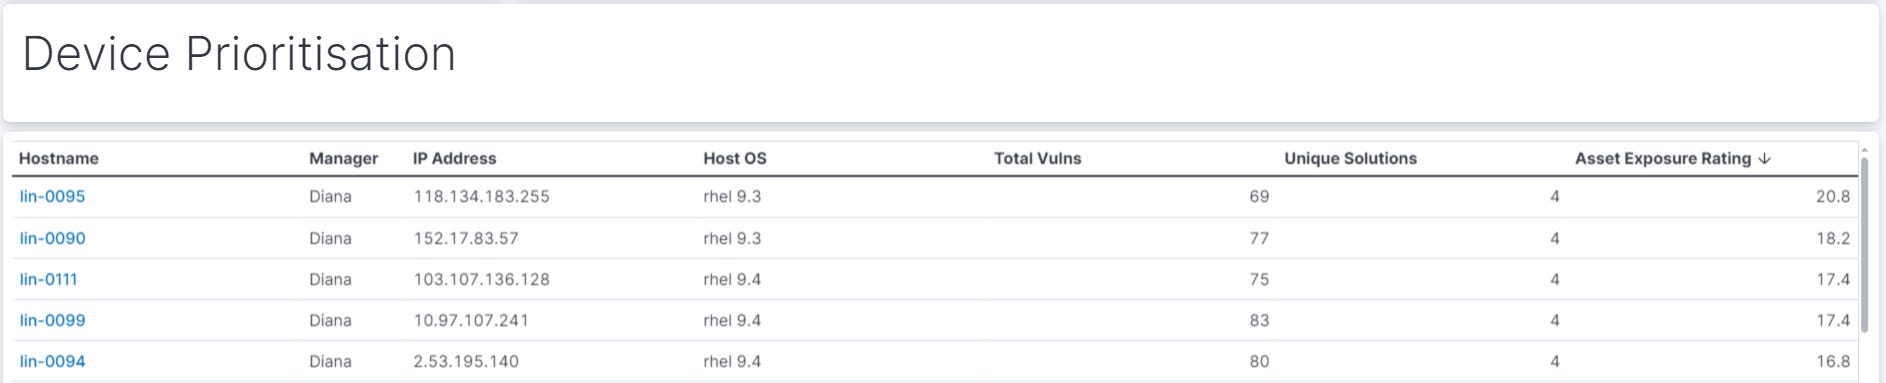
Task: Open the lin-0094 hostname link
Action: point(52,361)
